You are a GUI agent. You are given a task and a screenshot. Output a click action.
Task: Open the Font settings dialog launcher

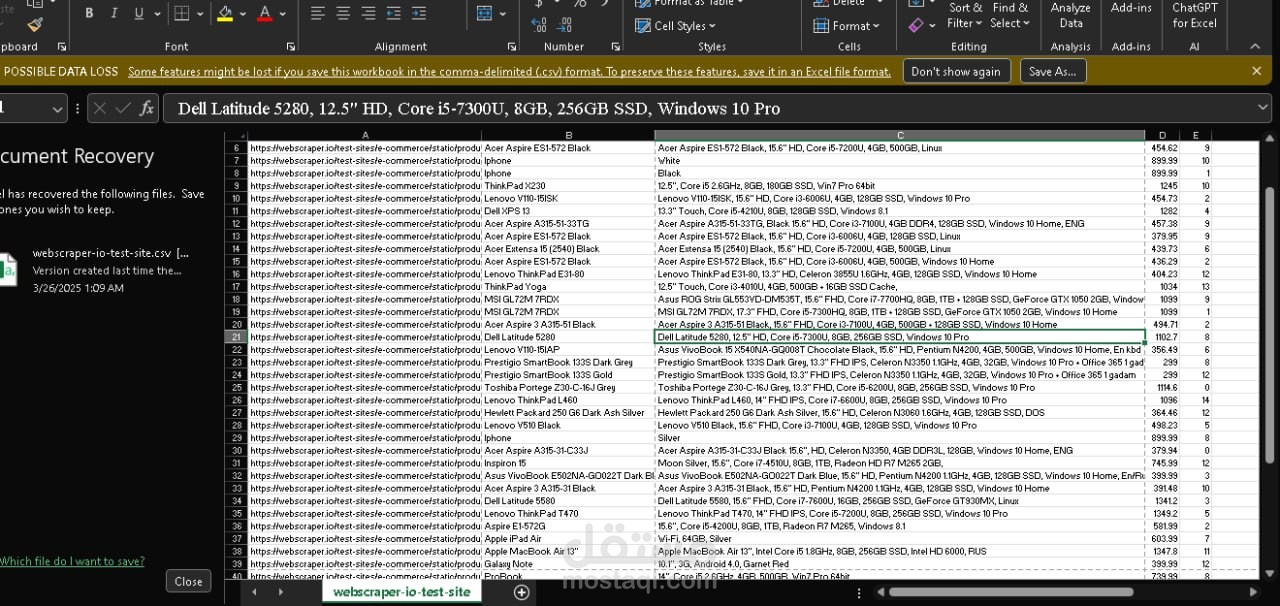click(291, 47)
